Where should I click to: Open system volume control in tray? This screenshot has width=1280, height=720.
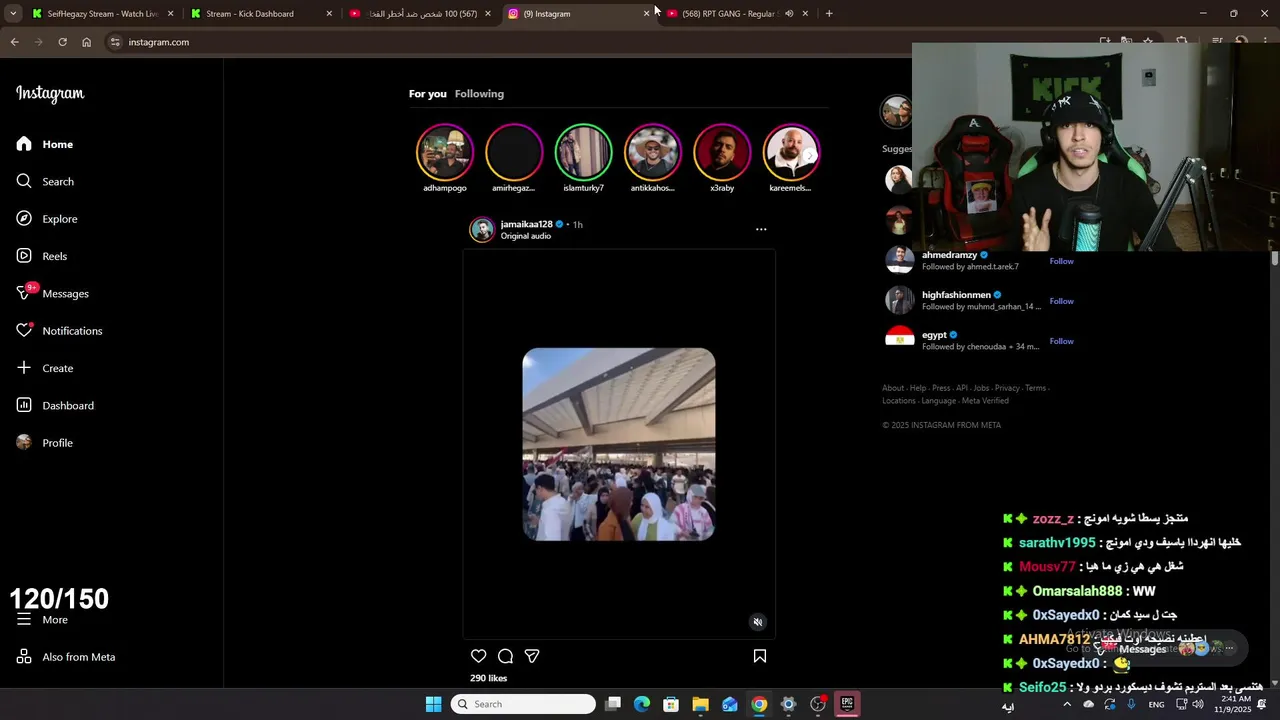(1198, 704)
